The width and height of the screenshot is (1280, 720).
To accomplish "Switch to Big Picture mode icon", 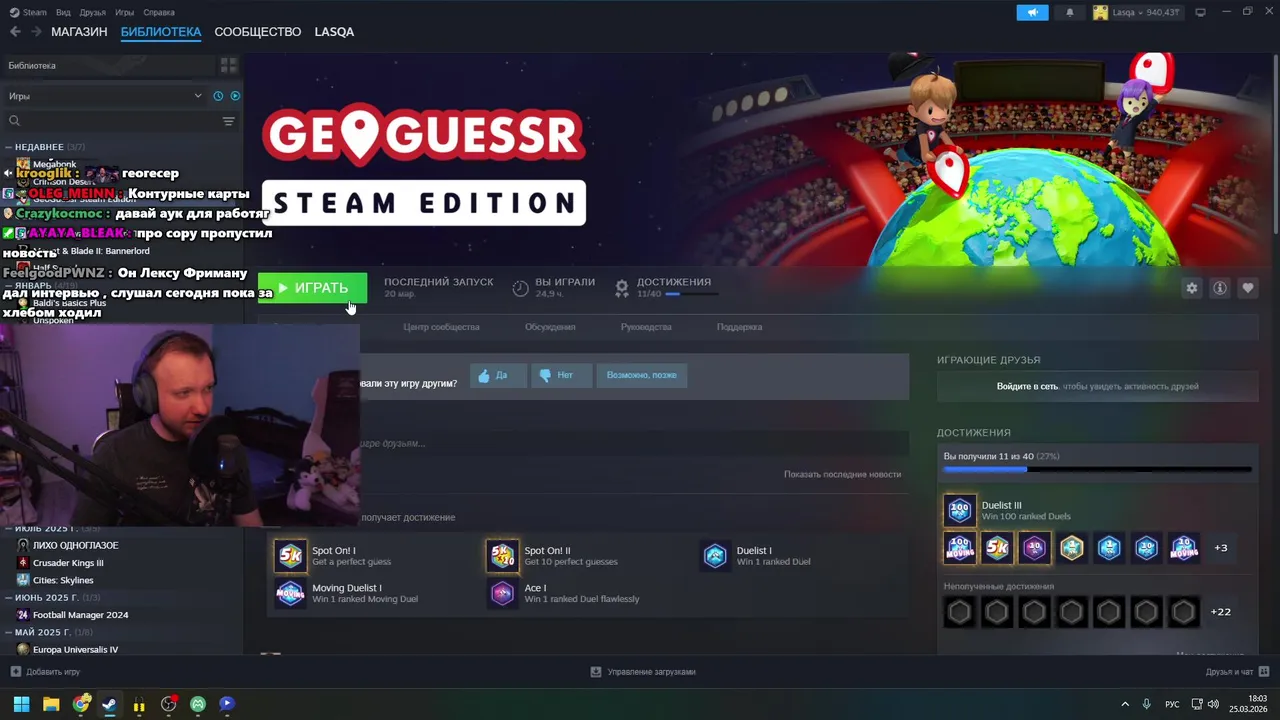I will point(1201,12).
